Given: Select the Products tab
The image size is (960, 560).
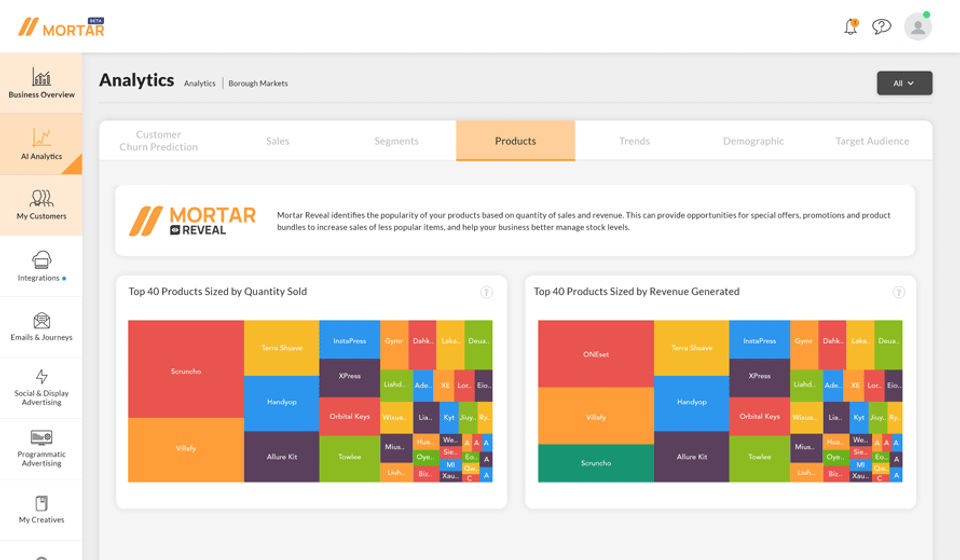Looking at the screenshot, I should [516, 141].
